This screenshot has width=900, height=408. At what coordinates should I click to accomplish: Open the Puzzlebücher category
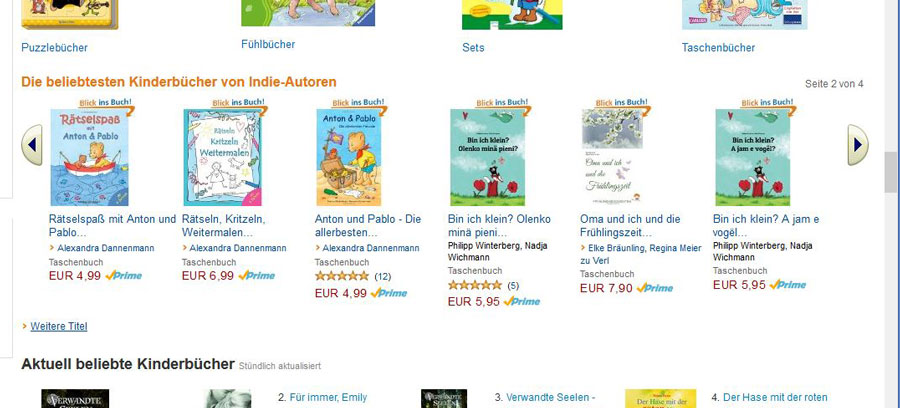tap(55, 48)
